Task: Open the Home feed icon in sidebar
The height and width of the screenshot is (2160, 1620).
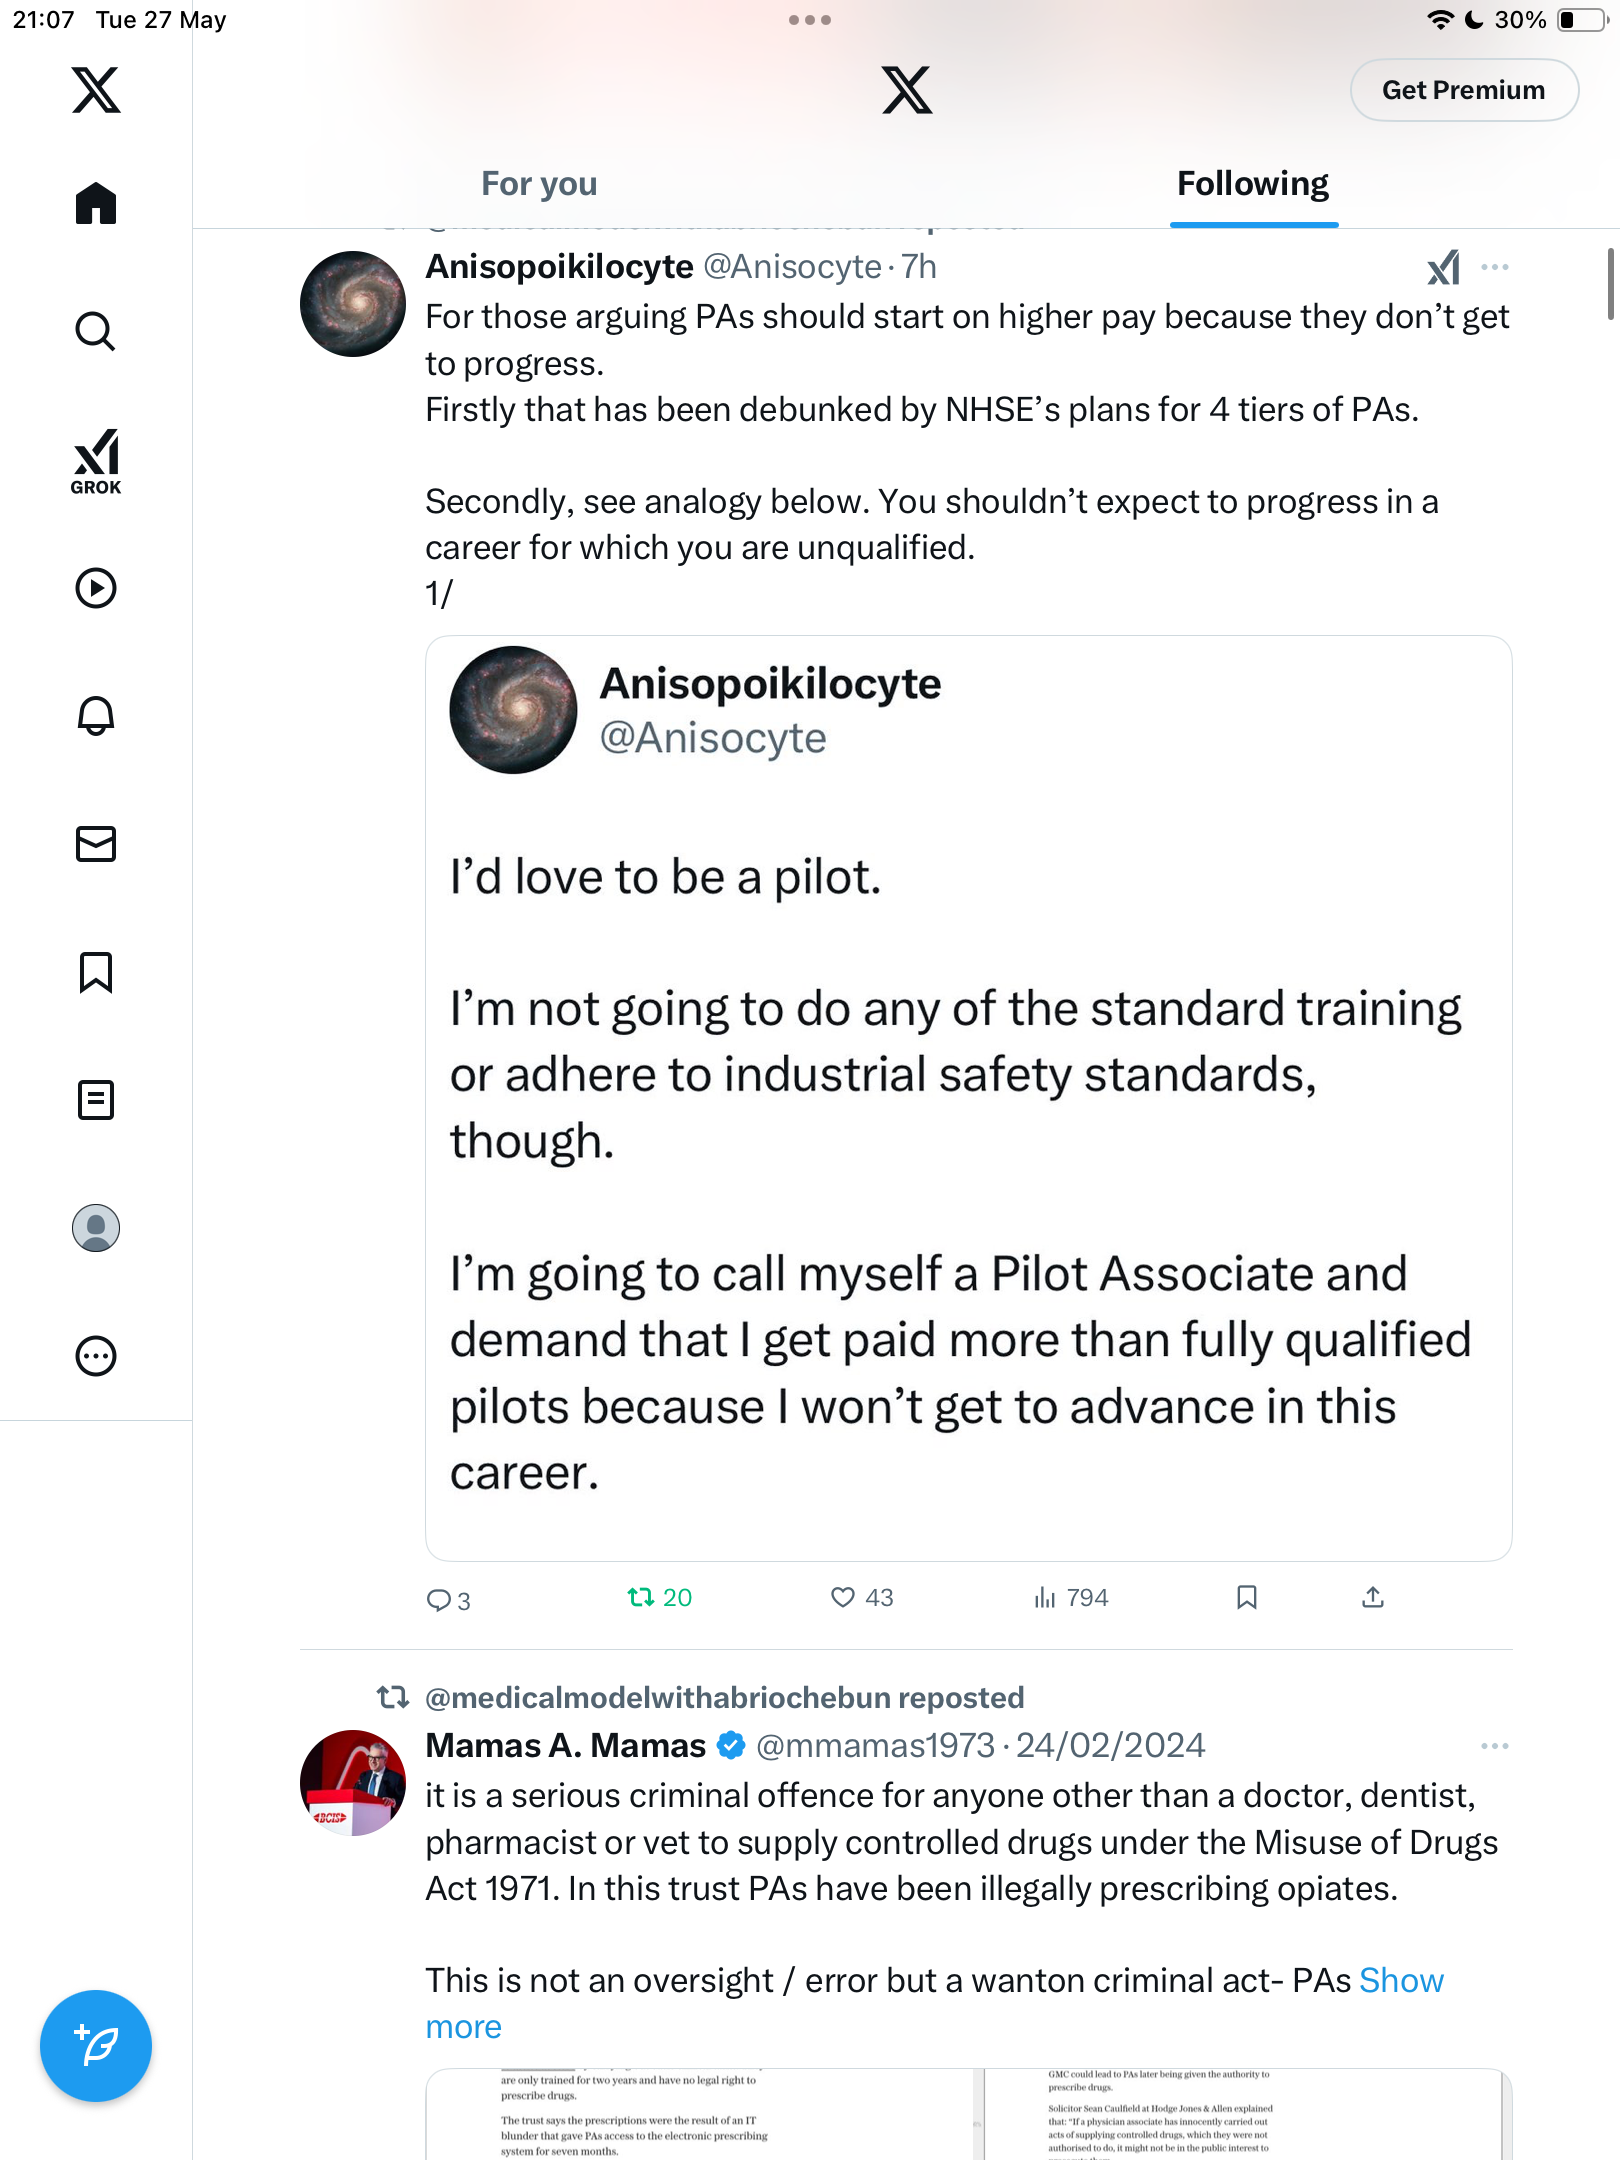Action: click(x=96, y=203)
